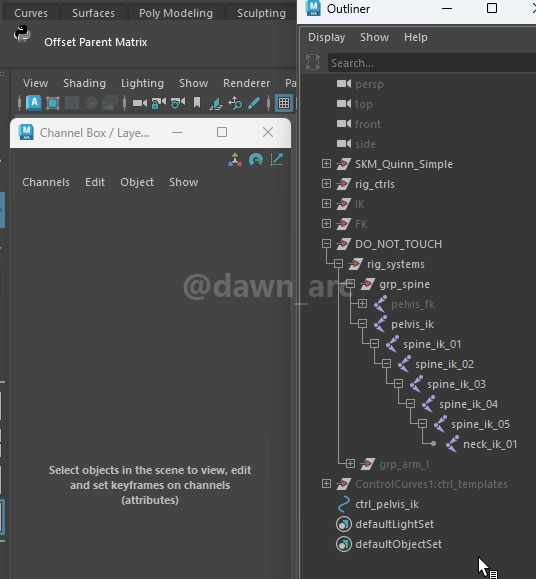The height and width of the screenshot is (579, 536).
Task: Open the viewport Shading menu
Action: click(x=85, y=83)
